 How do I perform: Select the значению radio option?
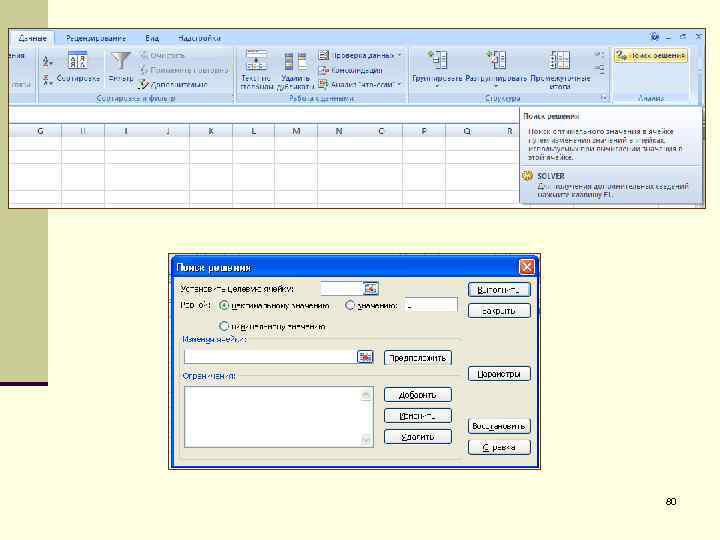tap(349, 305)
